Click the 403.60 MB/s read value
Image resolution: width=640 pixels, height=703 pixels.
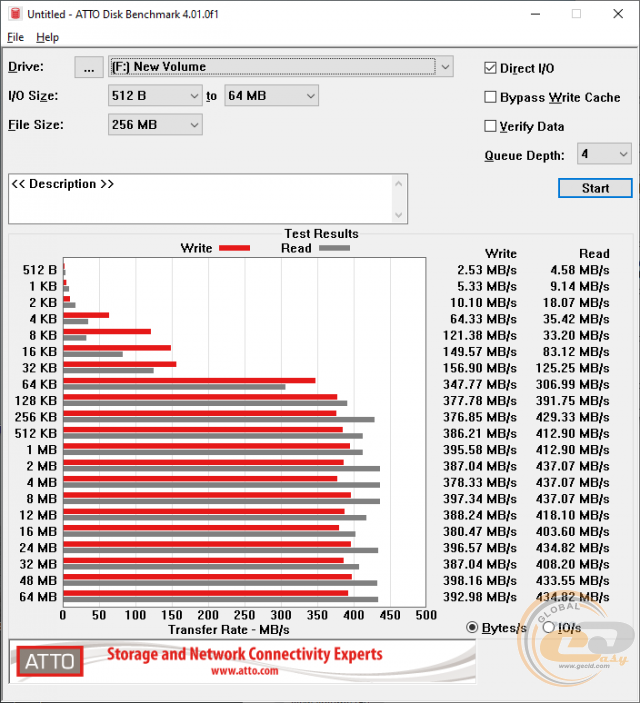click(572, 532)
